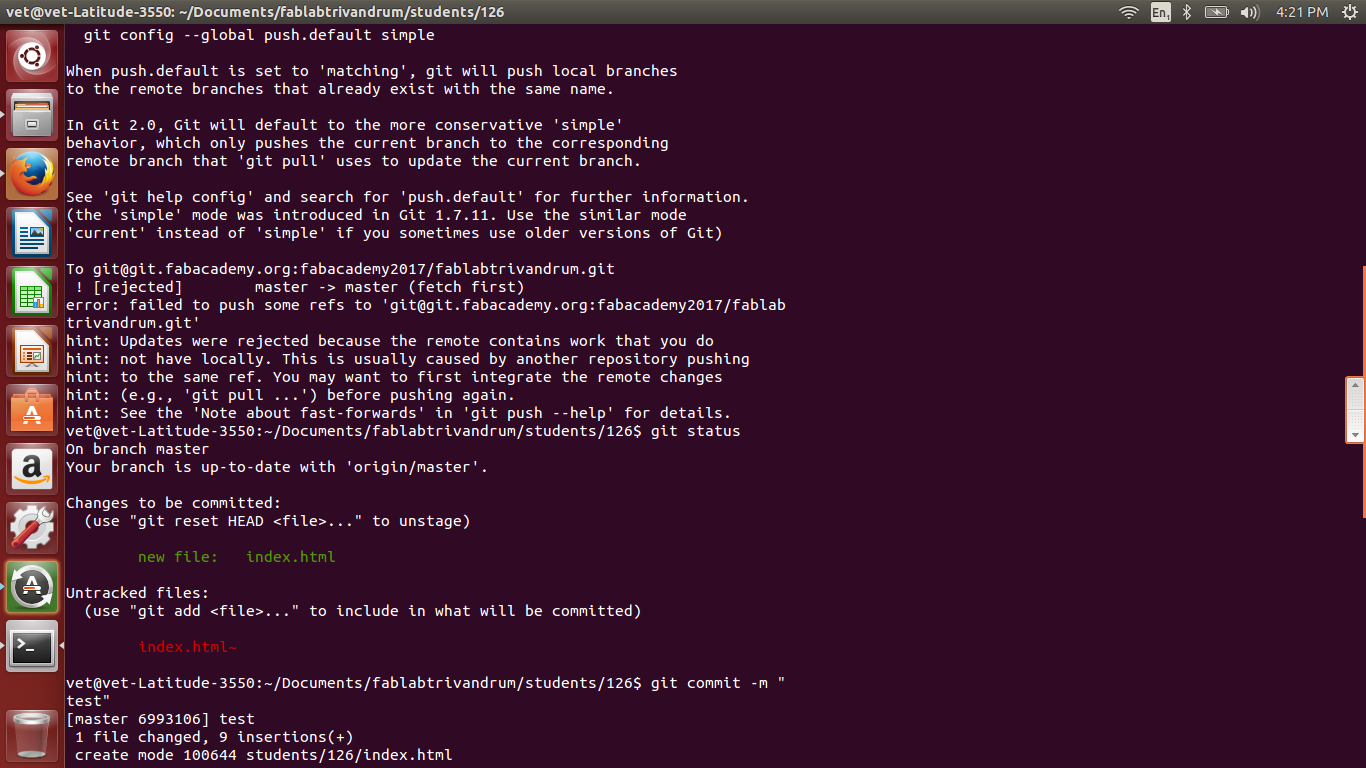Screen dimensions: 1366x768
Task: Open the Files file manager icon
Action: (x=32, y=115)
